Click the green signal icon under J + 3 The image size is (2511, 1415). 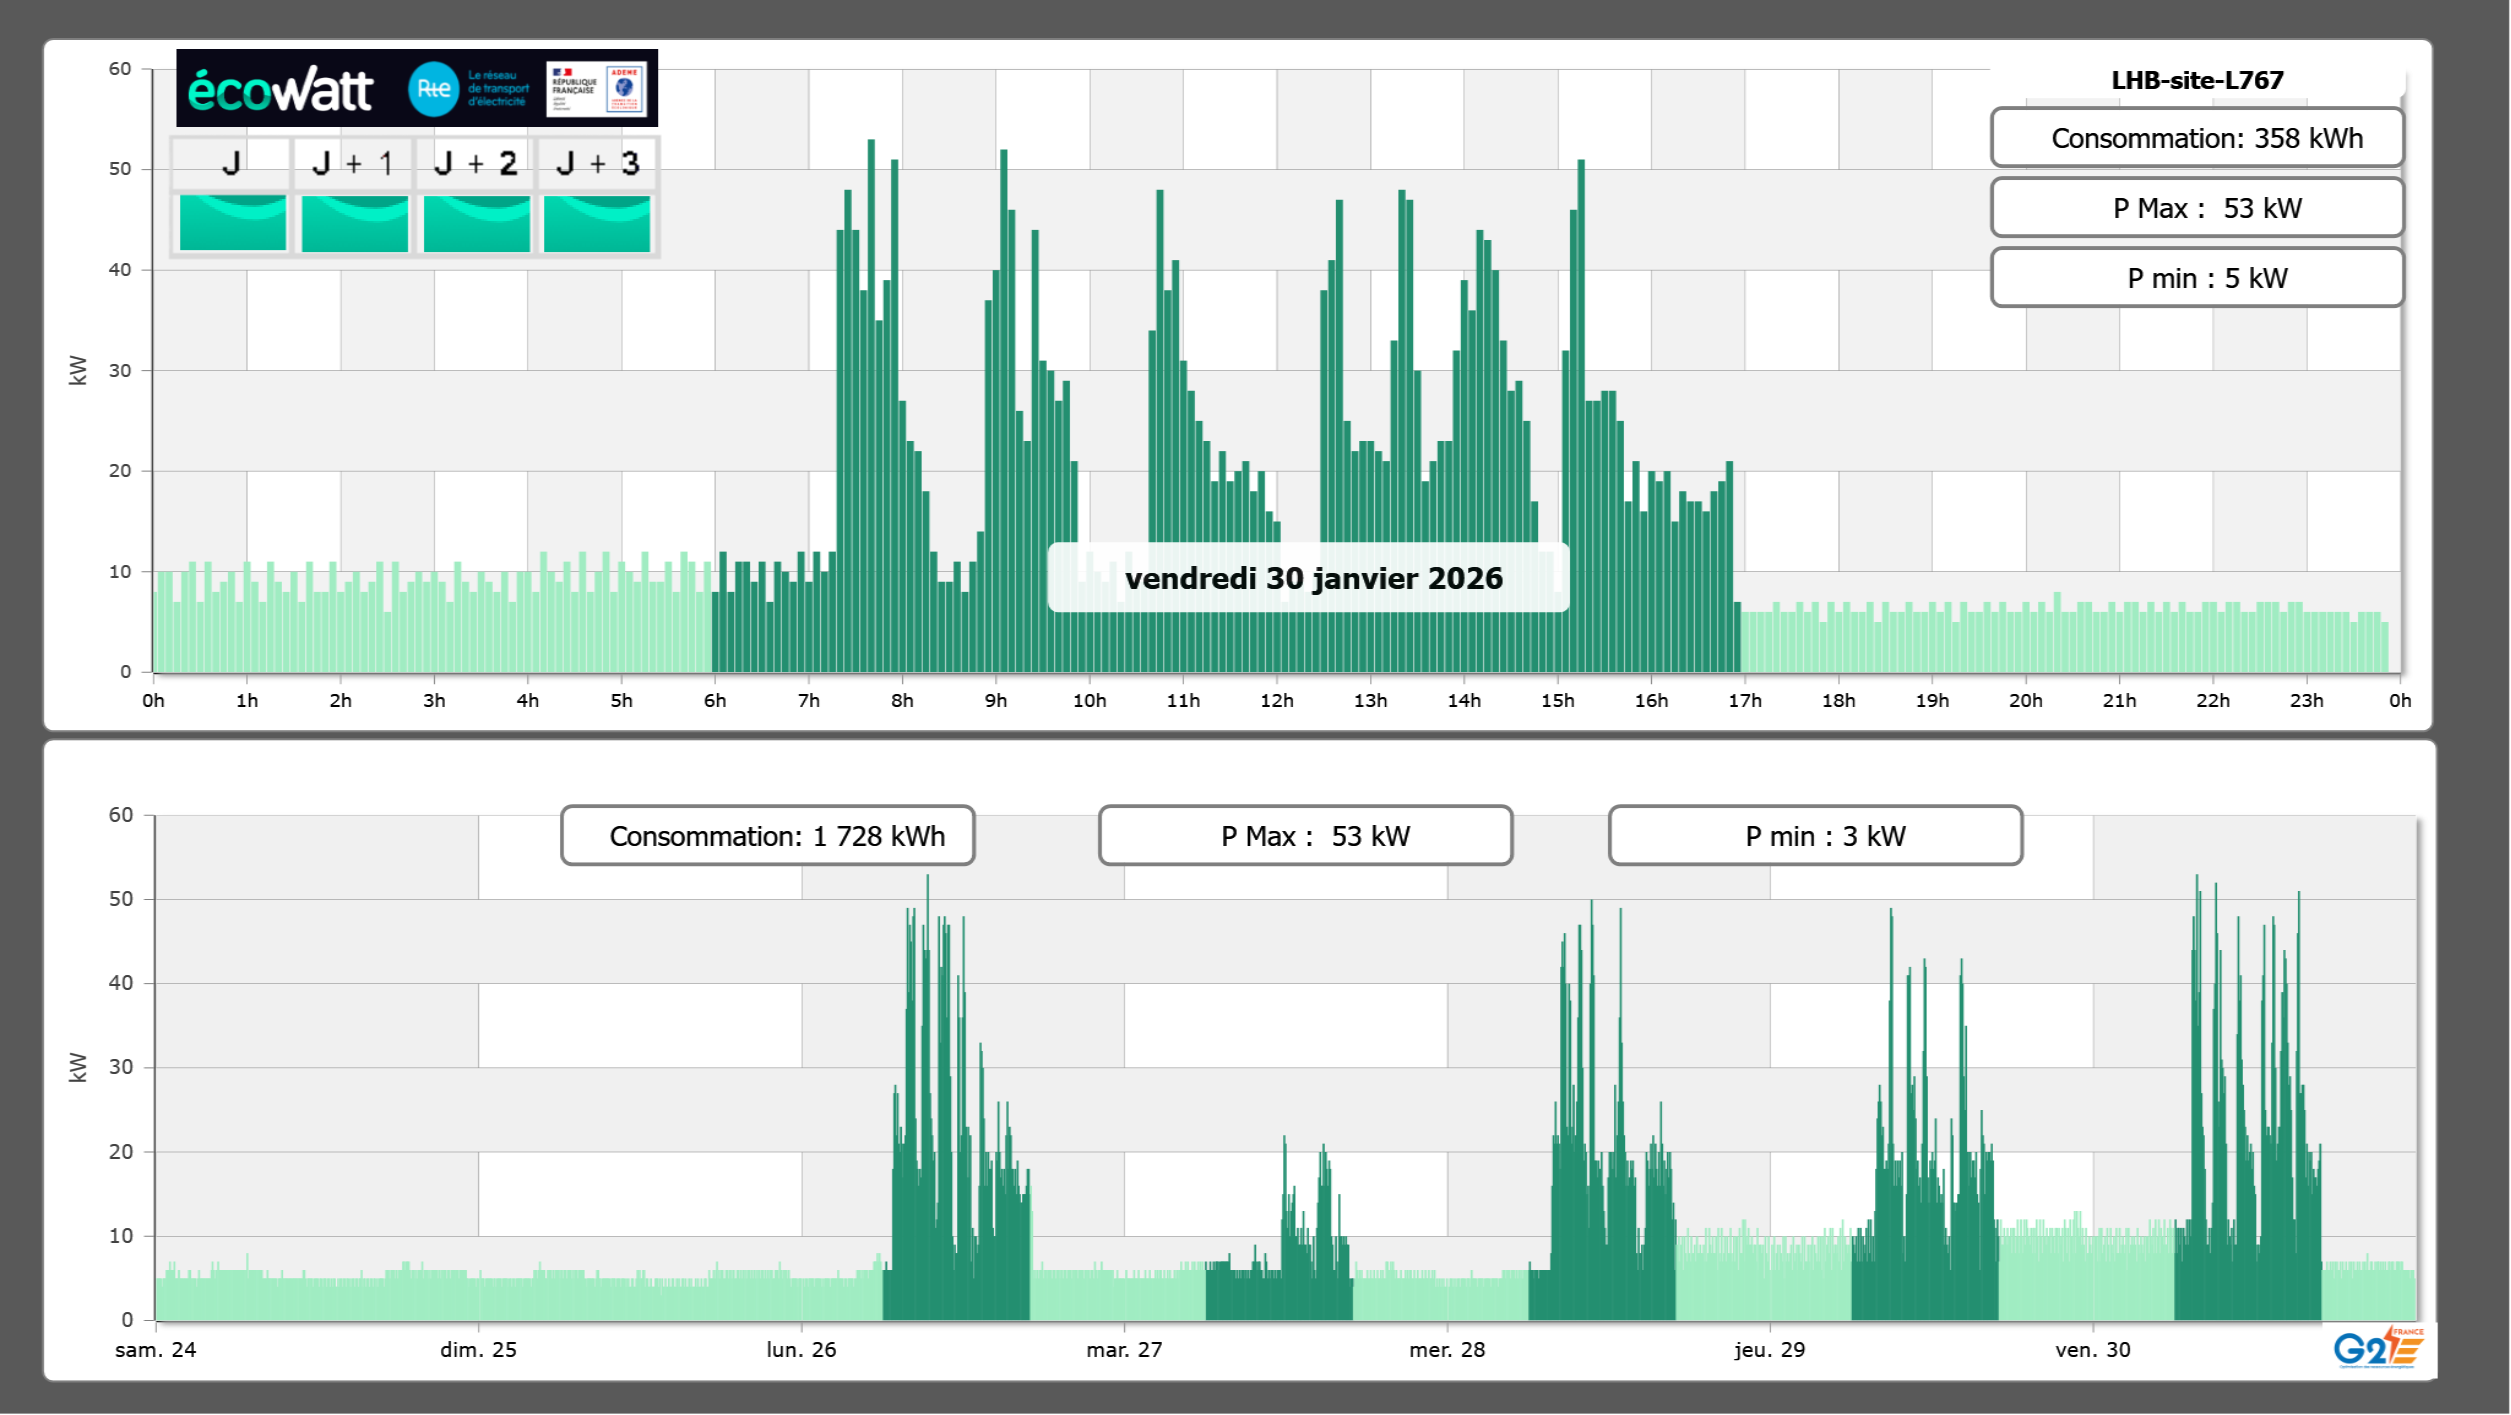597,222
